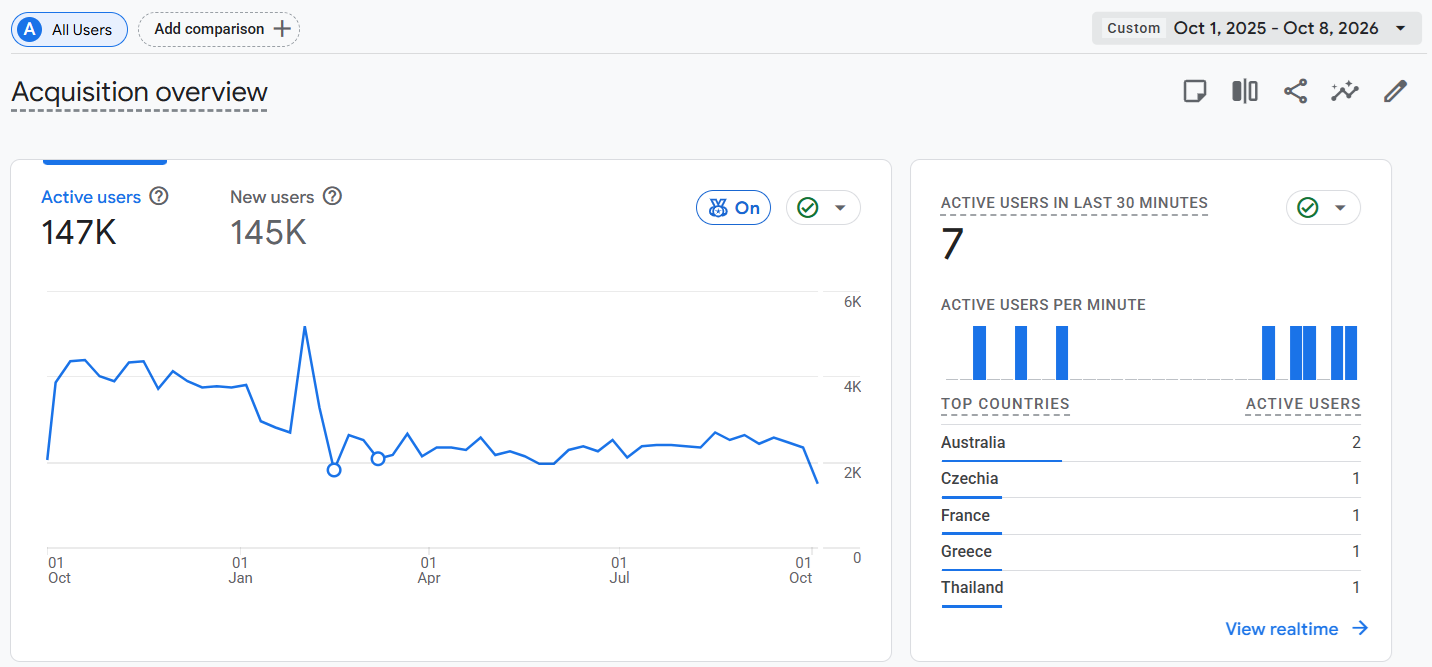Screen dimensions: 1432x667
Task: Click the arrow icon beside View realtime
Action: (1360, 628)
